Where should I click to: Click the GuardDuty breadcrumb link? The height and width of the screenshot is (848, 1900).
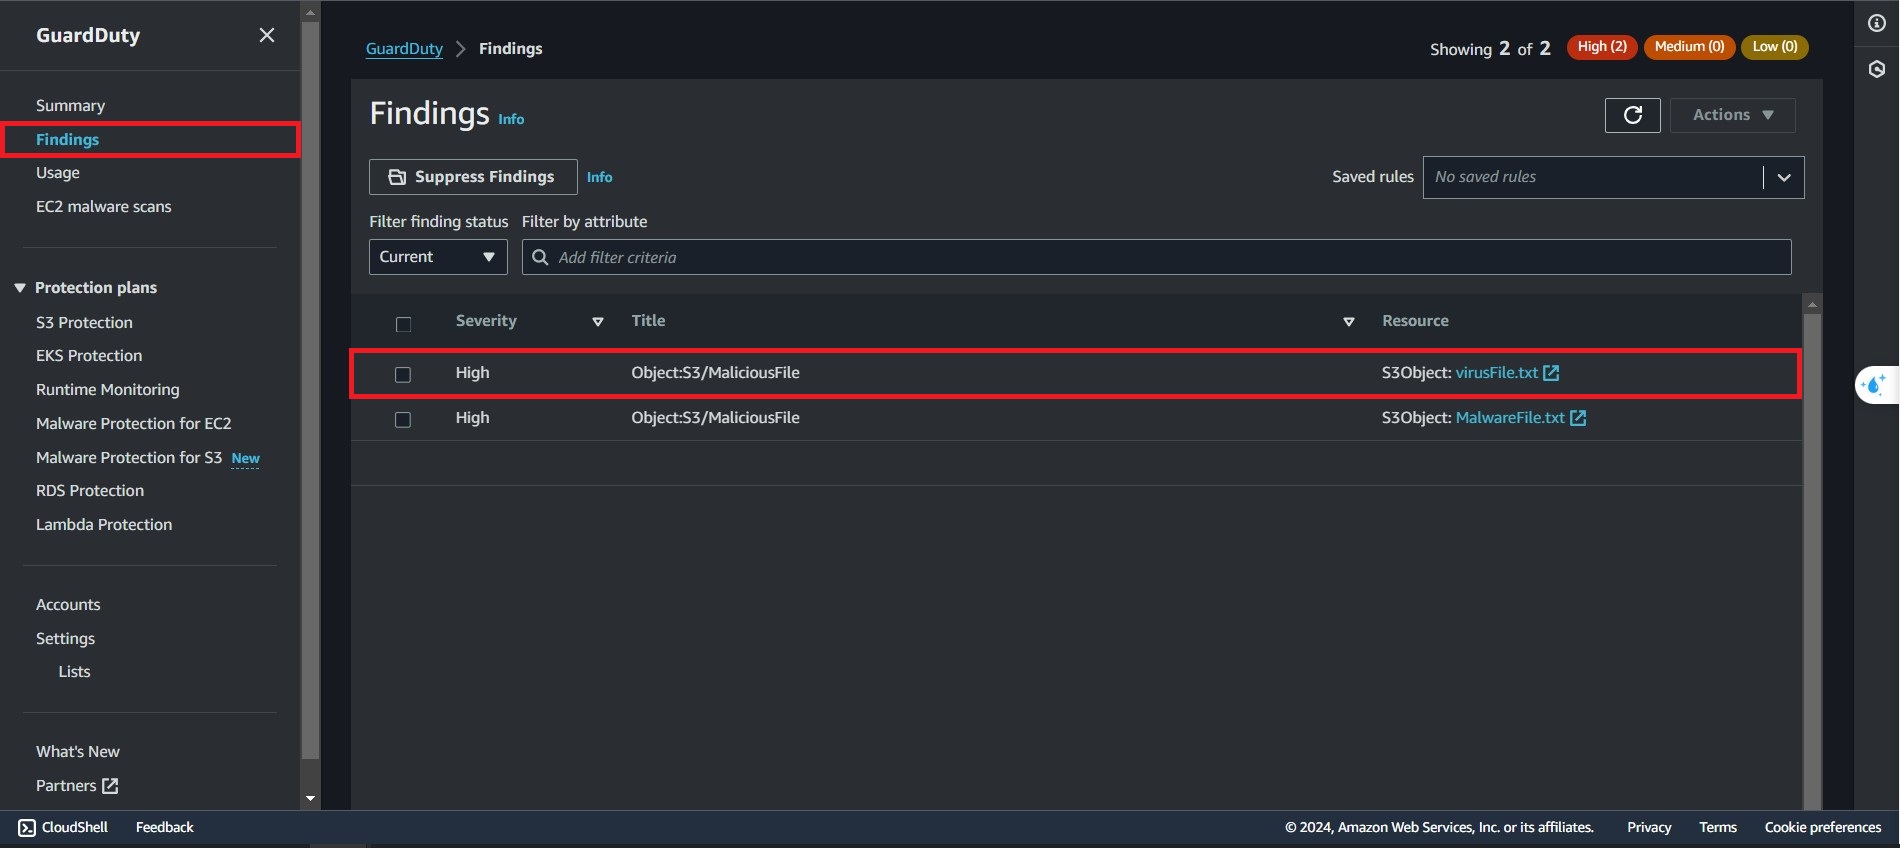[x=404, y=48]
